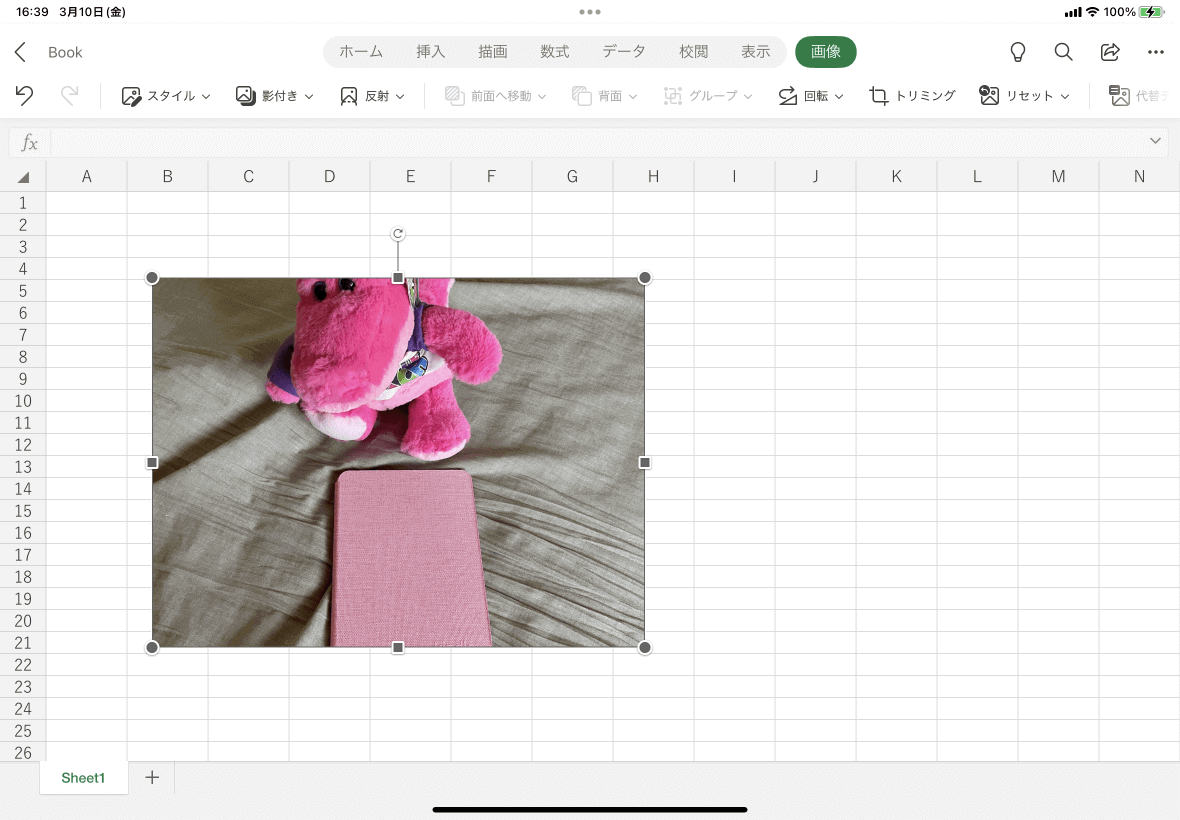This screenshot has width=1180, height=820.
Task: Expand the リセット dropdown arrow
Action: pyautogui.click(x=1065, y=96)
